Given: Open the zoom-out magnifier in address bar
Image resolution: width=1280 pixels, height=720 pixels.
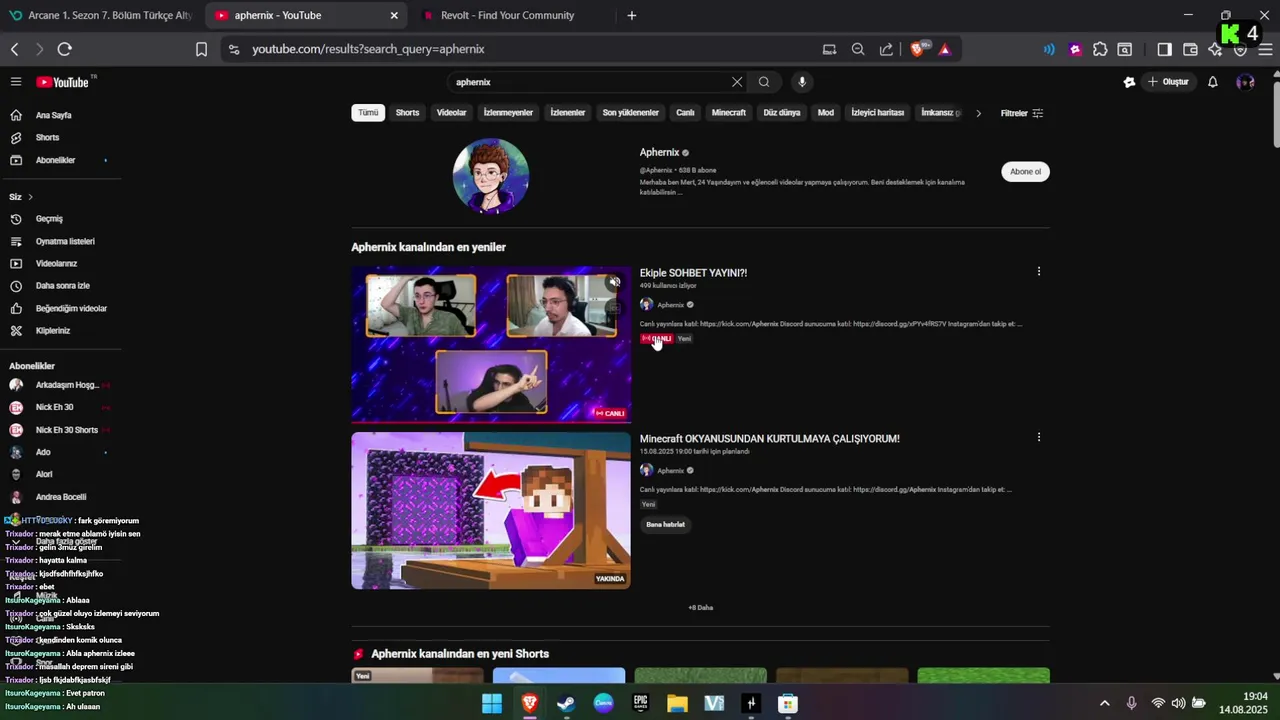Looking at the screenshot, I should [x=858, y=49].
